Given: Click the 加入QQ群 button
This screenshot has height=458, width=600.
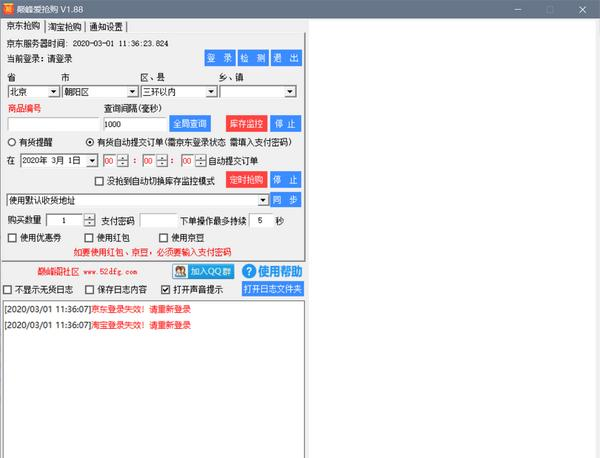Looking at the screenshot, I should tap(203, 271).
